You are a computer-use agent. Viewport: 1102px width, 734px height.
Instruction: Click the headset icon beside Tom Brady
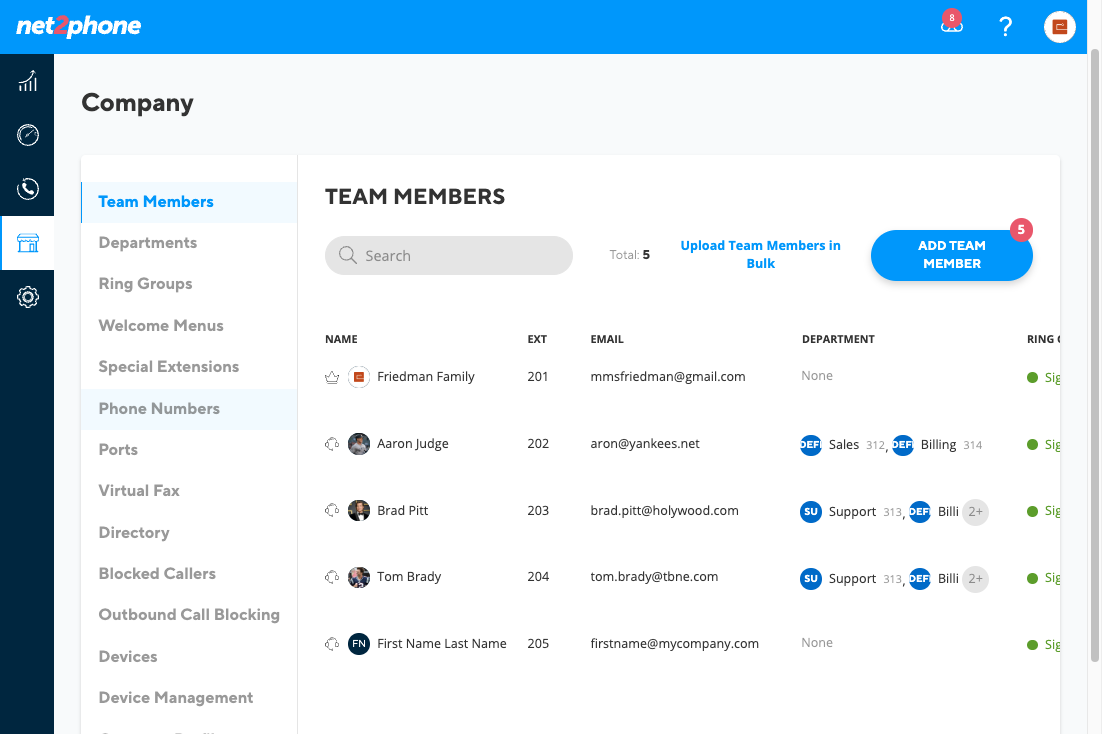point(332,577)
